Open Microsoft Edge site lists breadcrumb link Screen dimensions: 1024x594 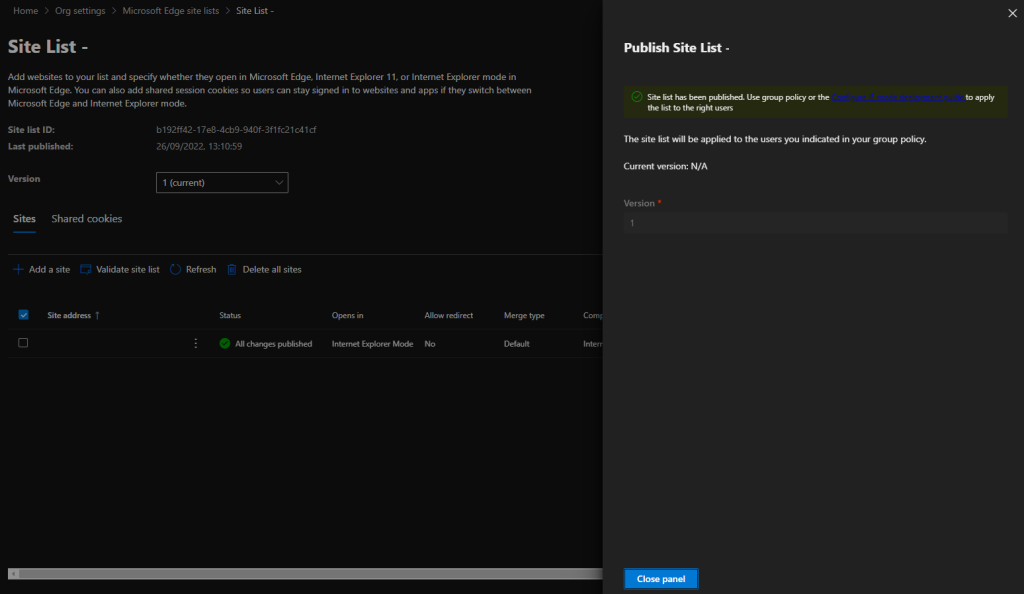click(x=170, y=10)
